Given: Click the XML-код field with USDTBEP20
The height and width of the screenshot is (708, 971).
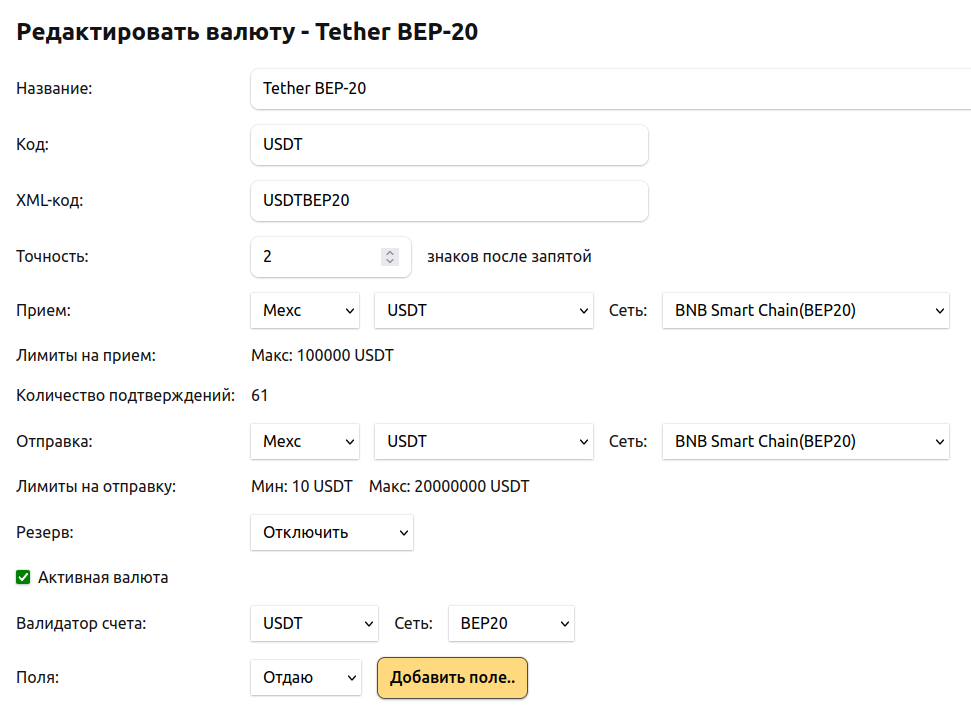Looking at the screenshot, I should coord(449,201).
